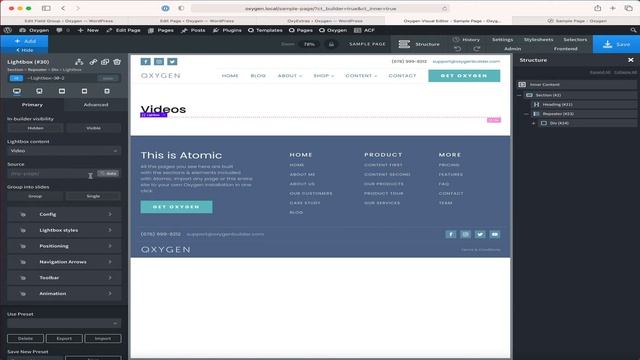Click the Export preset button
The height and width of the screenshot is (360, 640).
click(x=64, y=338)
